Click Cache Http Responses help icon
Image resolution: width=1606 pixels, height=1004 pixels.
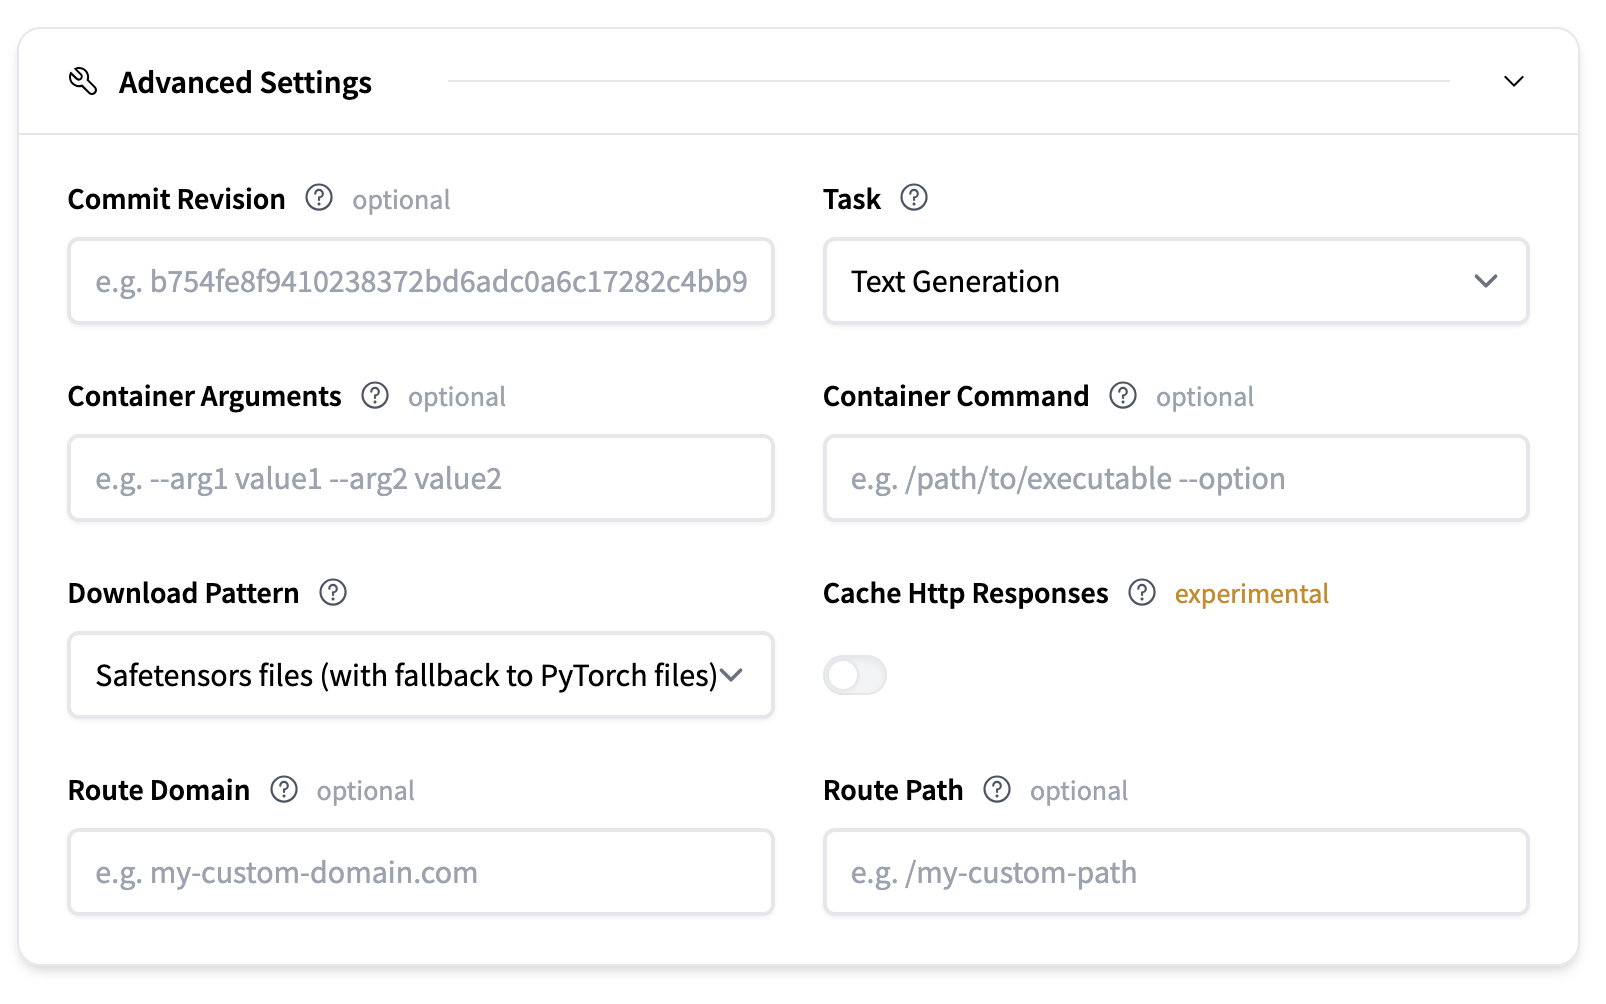(1142, 593)
